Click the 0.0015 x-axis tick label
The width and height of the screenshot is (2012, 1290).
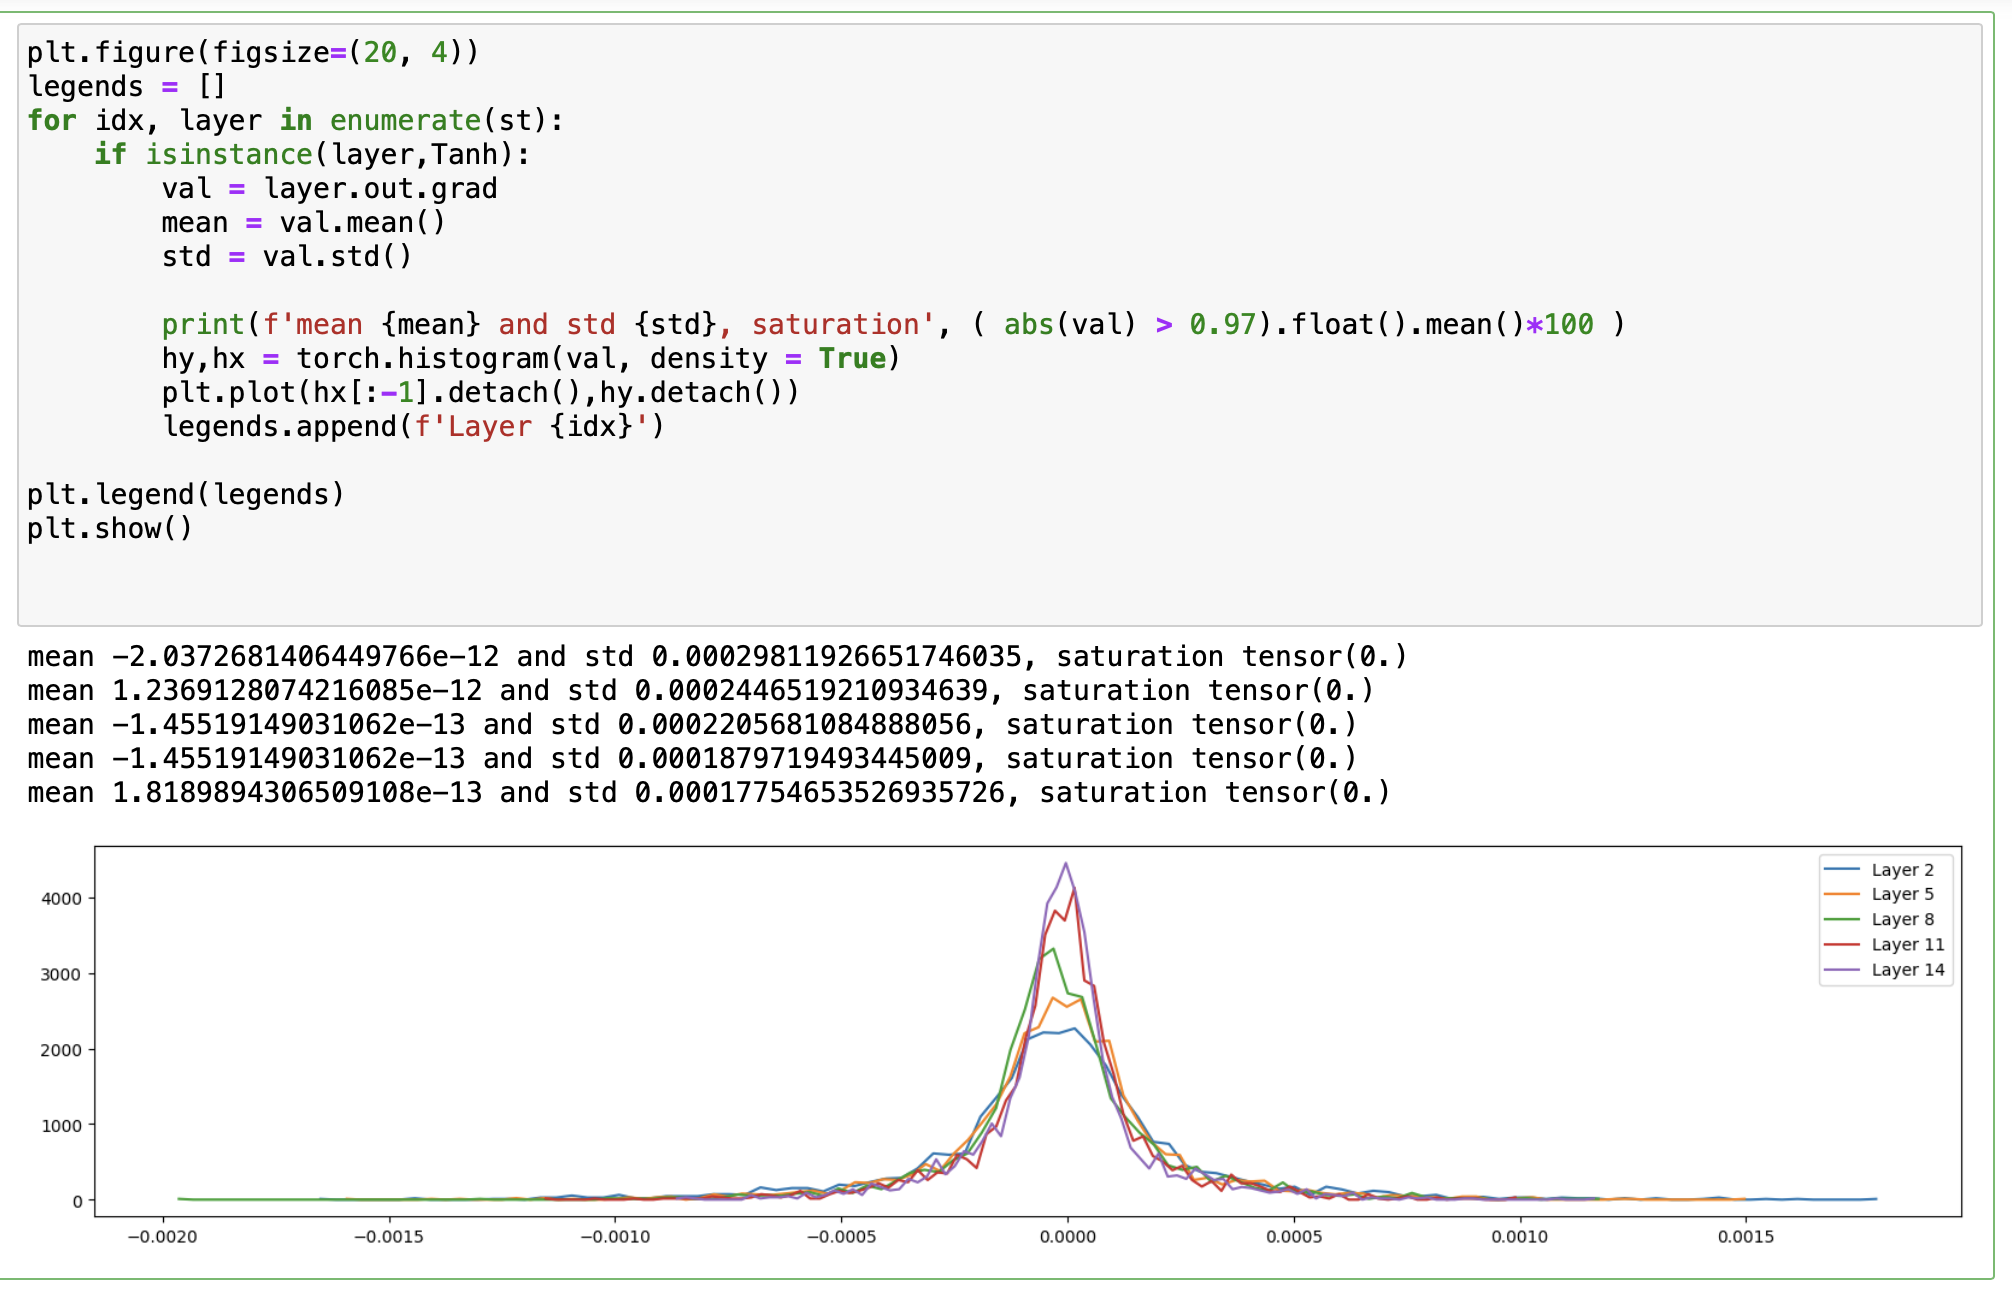pos(1745,1237)
